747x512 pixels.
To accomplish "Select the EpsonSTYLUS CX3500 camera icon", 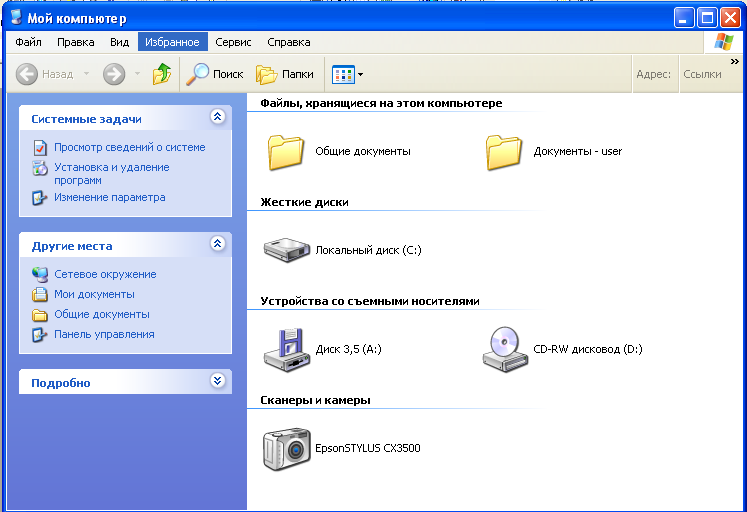I will pos(287,449).
